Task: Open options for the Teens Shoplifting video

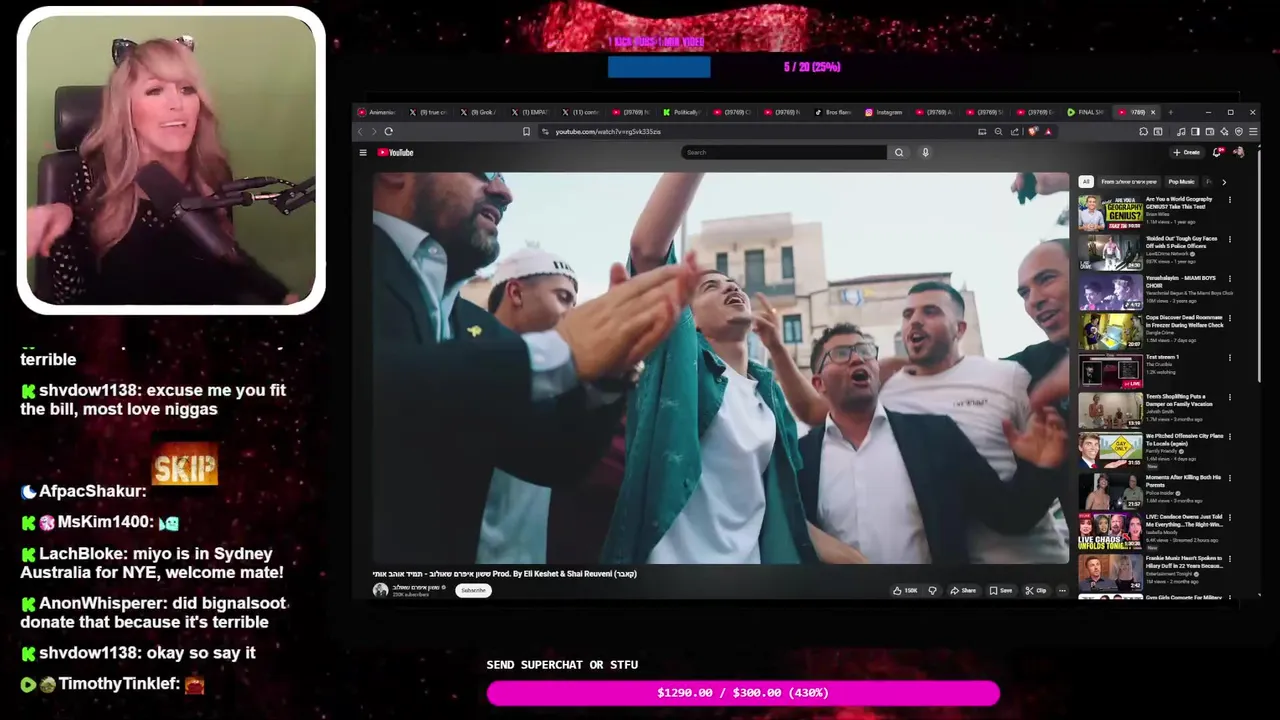Action: coord(1230,398)
